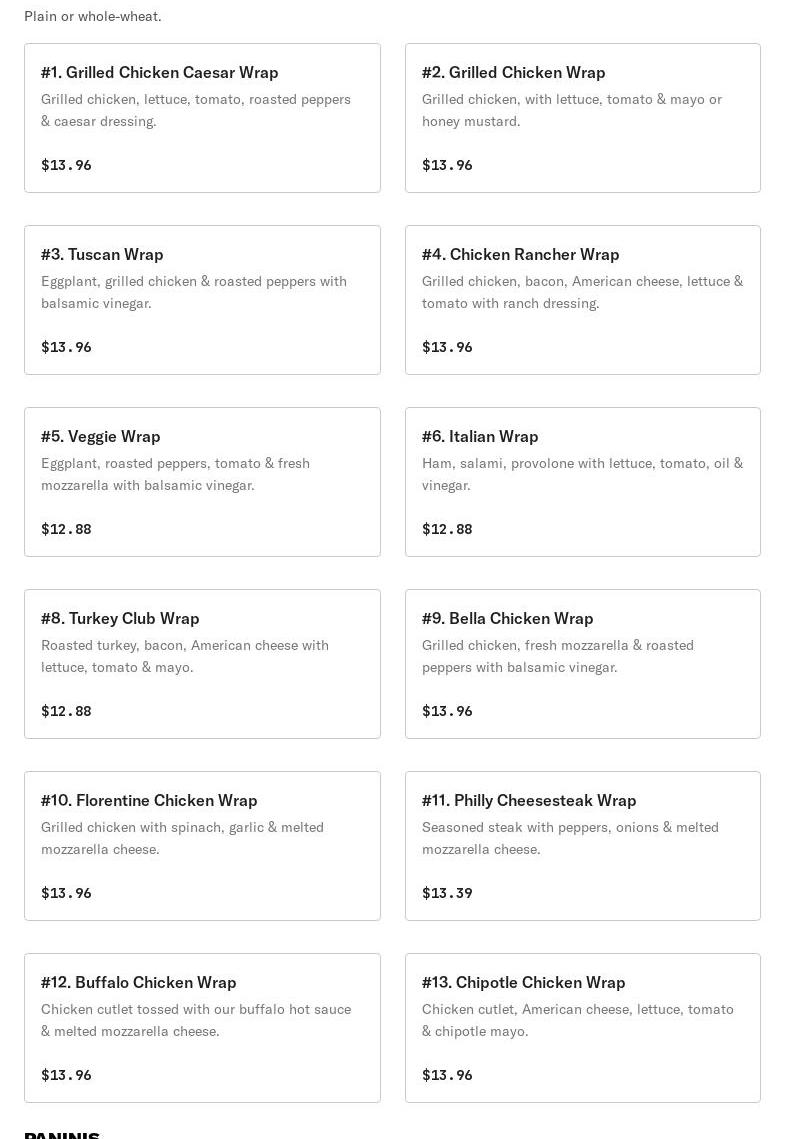This screenshot has height=1139, width=785.
Task: Click the "Plain or whole-wheat" note
Action: (x=93, y=16)
